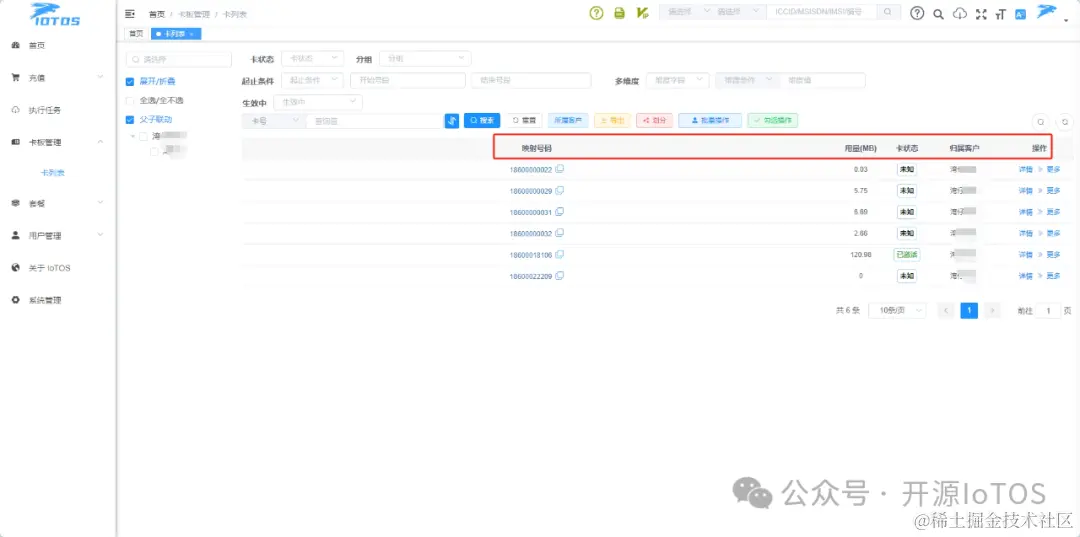
Task: Open the 分组 dropdown filter
Action: 425,59
